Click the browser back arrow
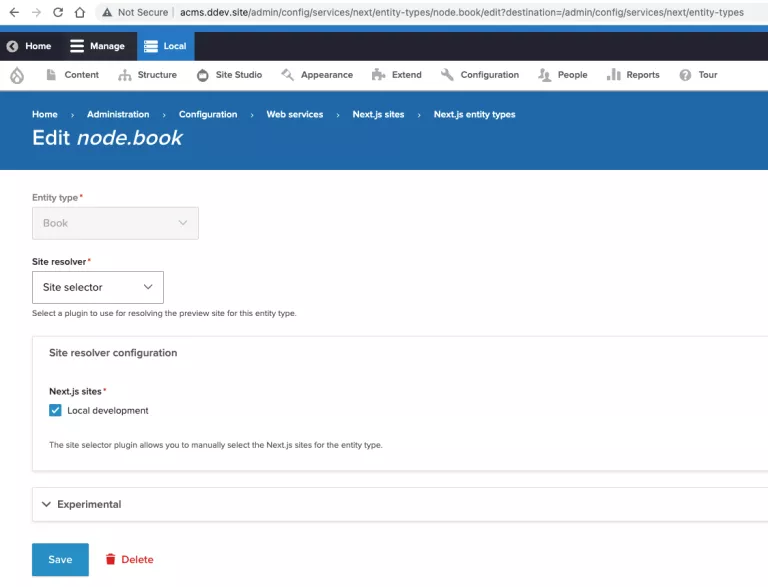768x587 pixels. pos(14,12)
